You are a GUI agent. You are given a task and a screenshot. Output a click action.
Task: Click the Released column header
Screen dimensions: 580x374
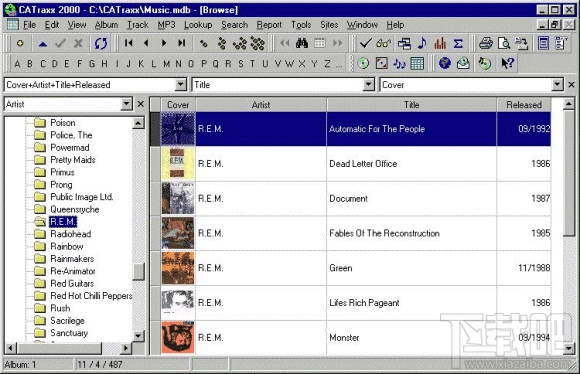click(x=524, y=105)
